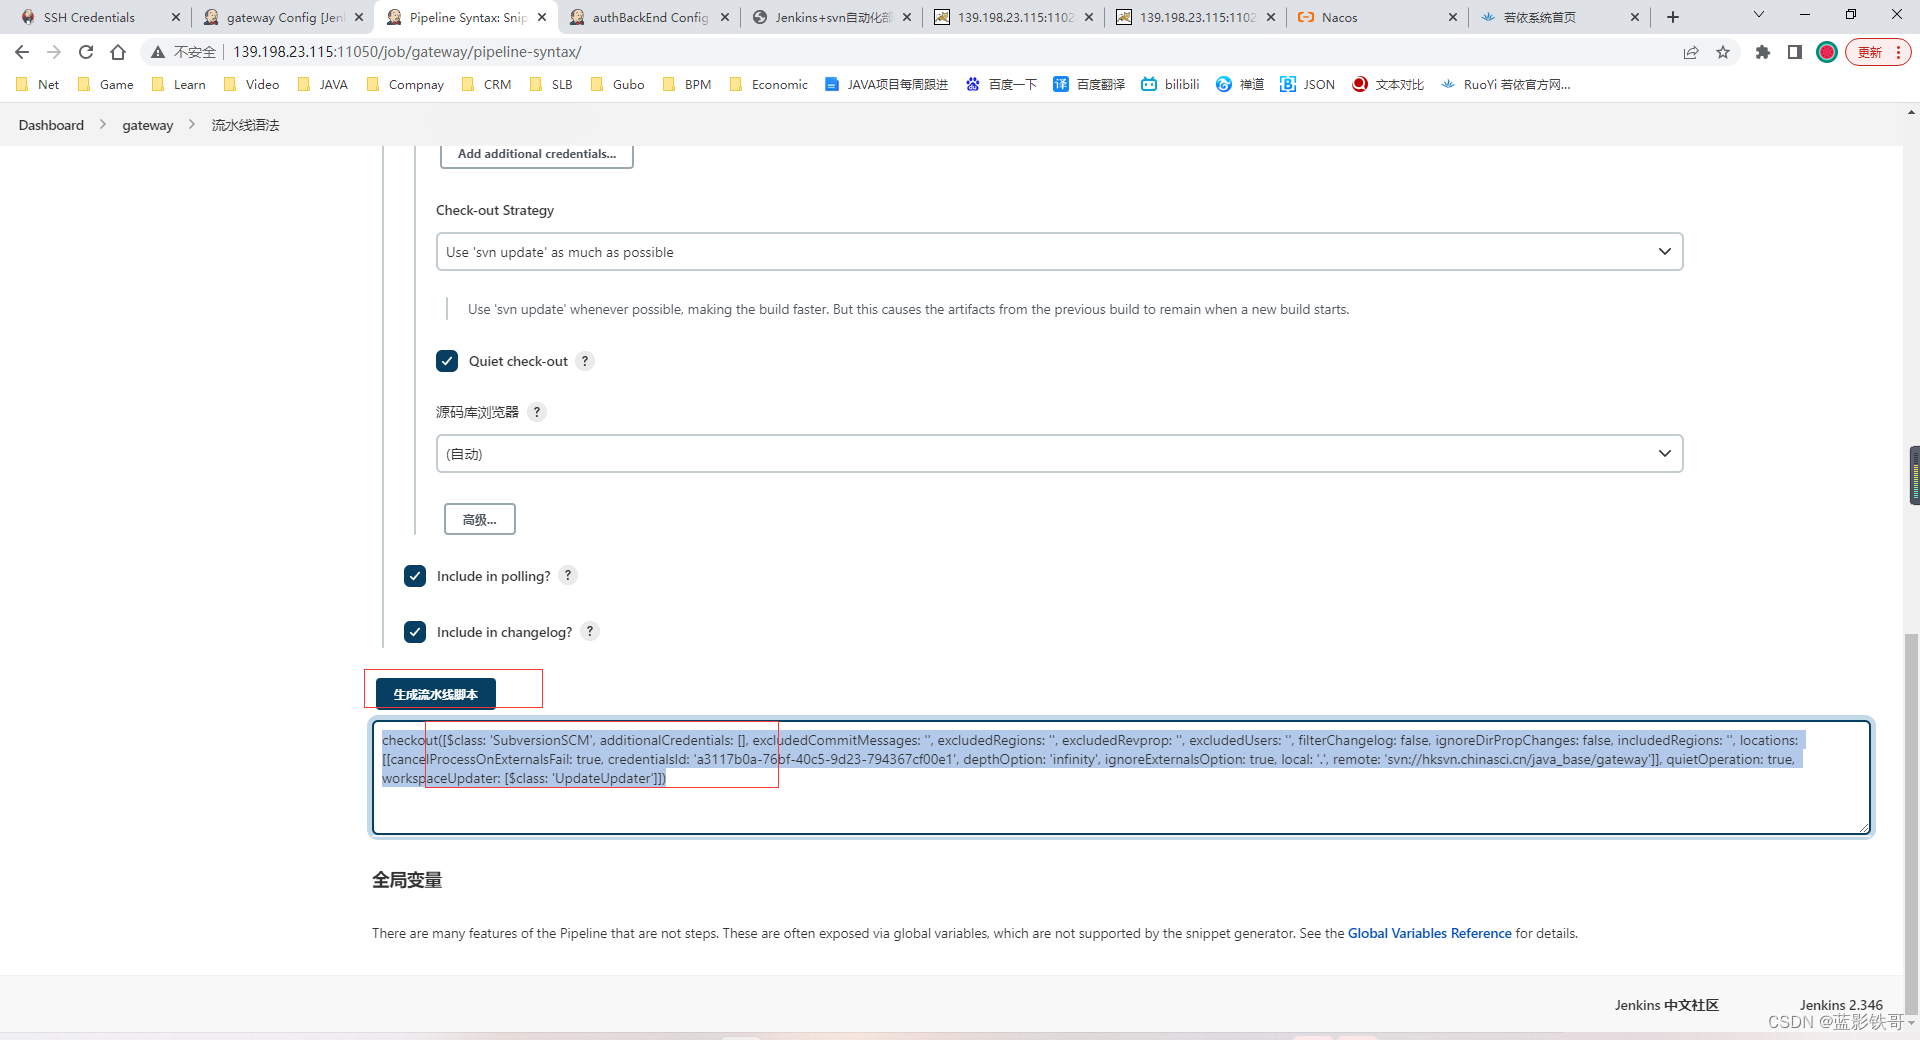Uncheck Include in polling checkbox
The height and width of the screenshot is (1040, 1920).
point(415,576)
